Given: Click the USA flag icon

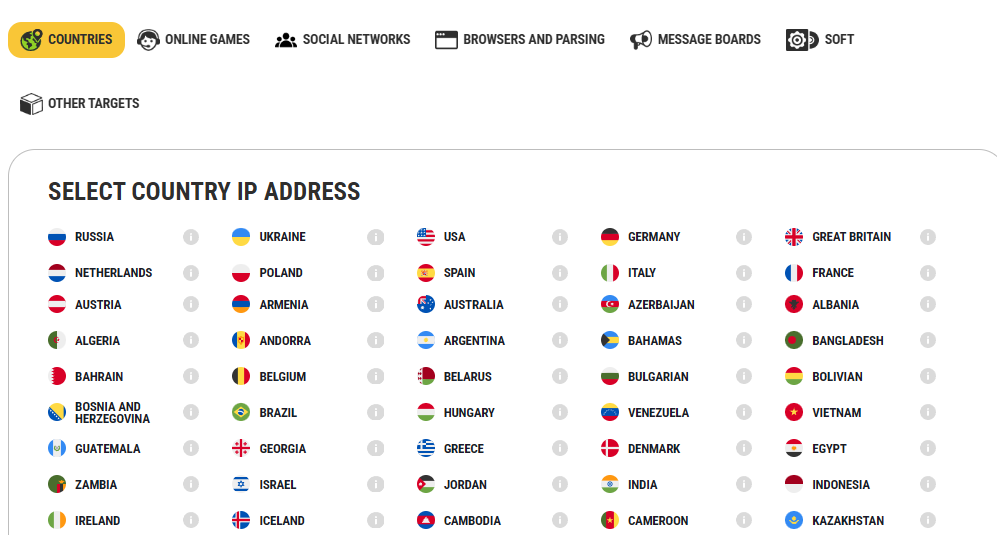Looking at the screenshot, I should (426, 237).
